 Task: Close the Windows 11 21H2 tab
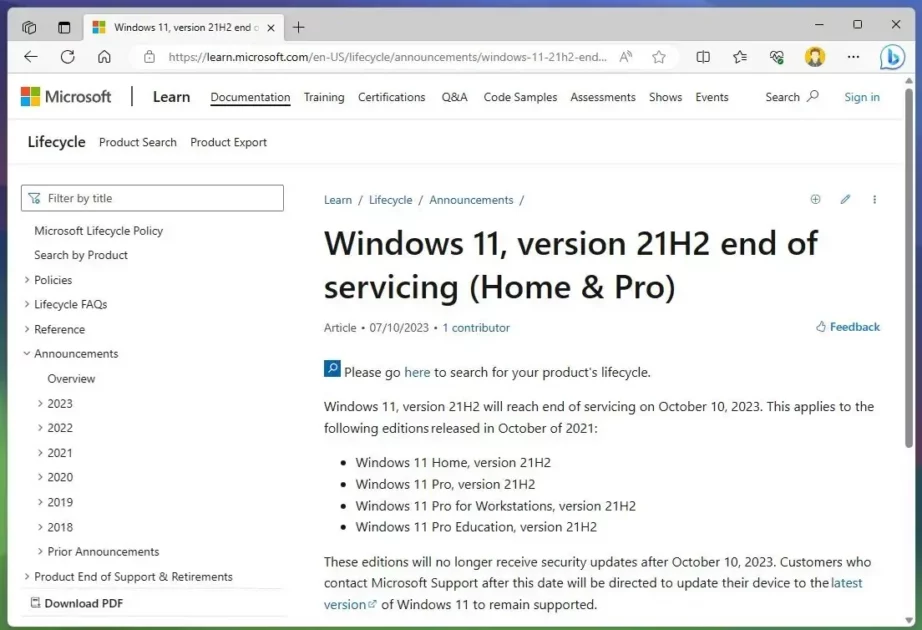(x=270, y=28)
